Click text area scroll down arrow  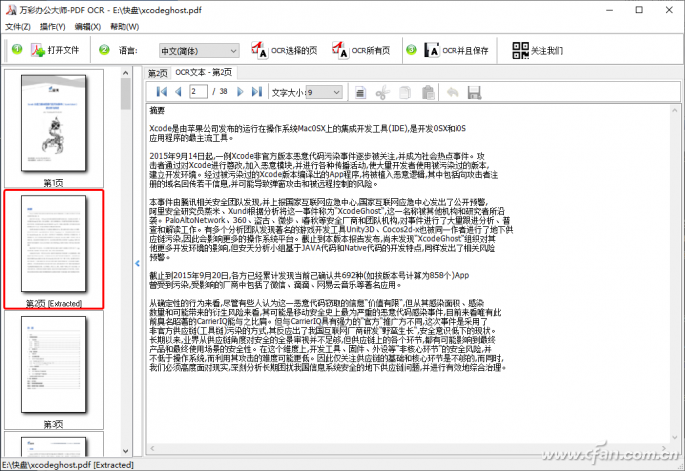pyautogui.click(x=675, y=437)
